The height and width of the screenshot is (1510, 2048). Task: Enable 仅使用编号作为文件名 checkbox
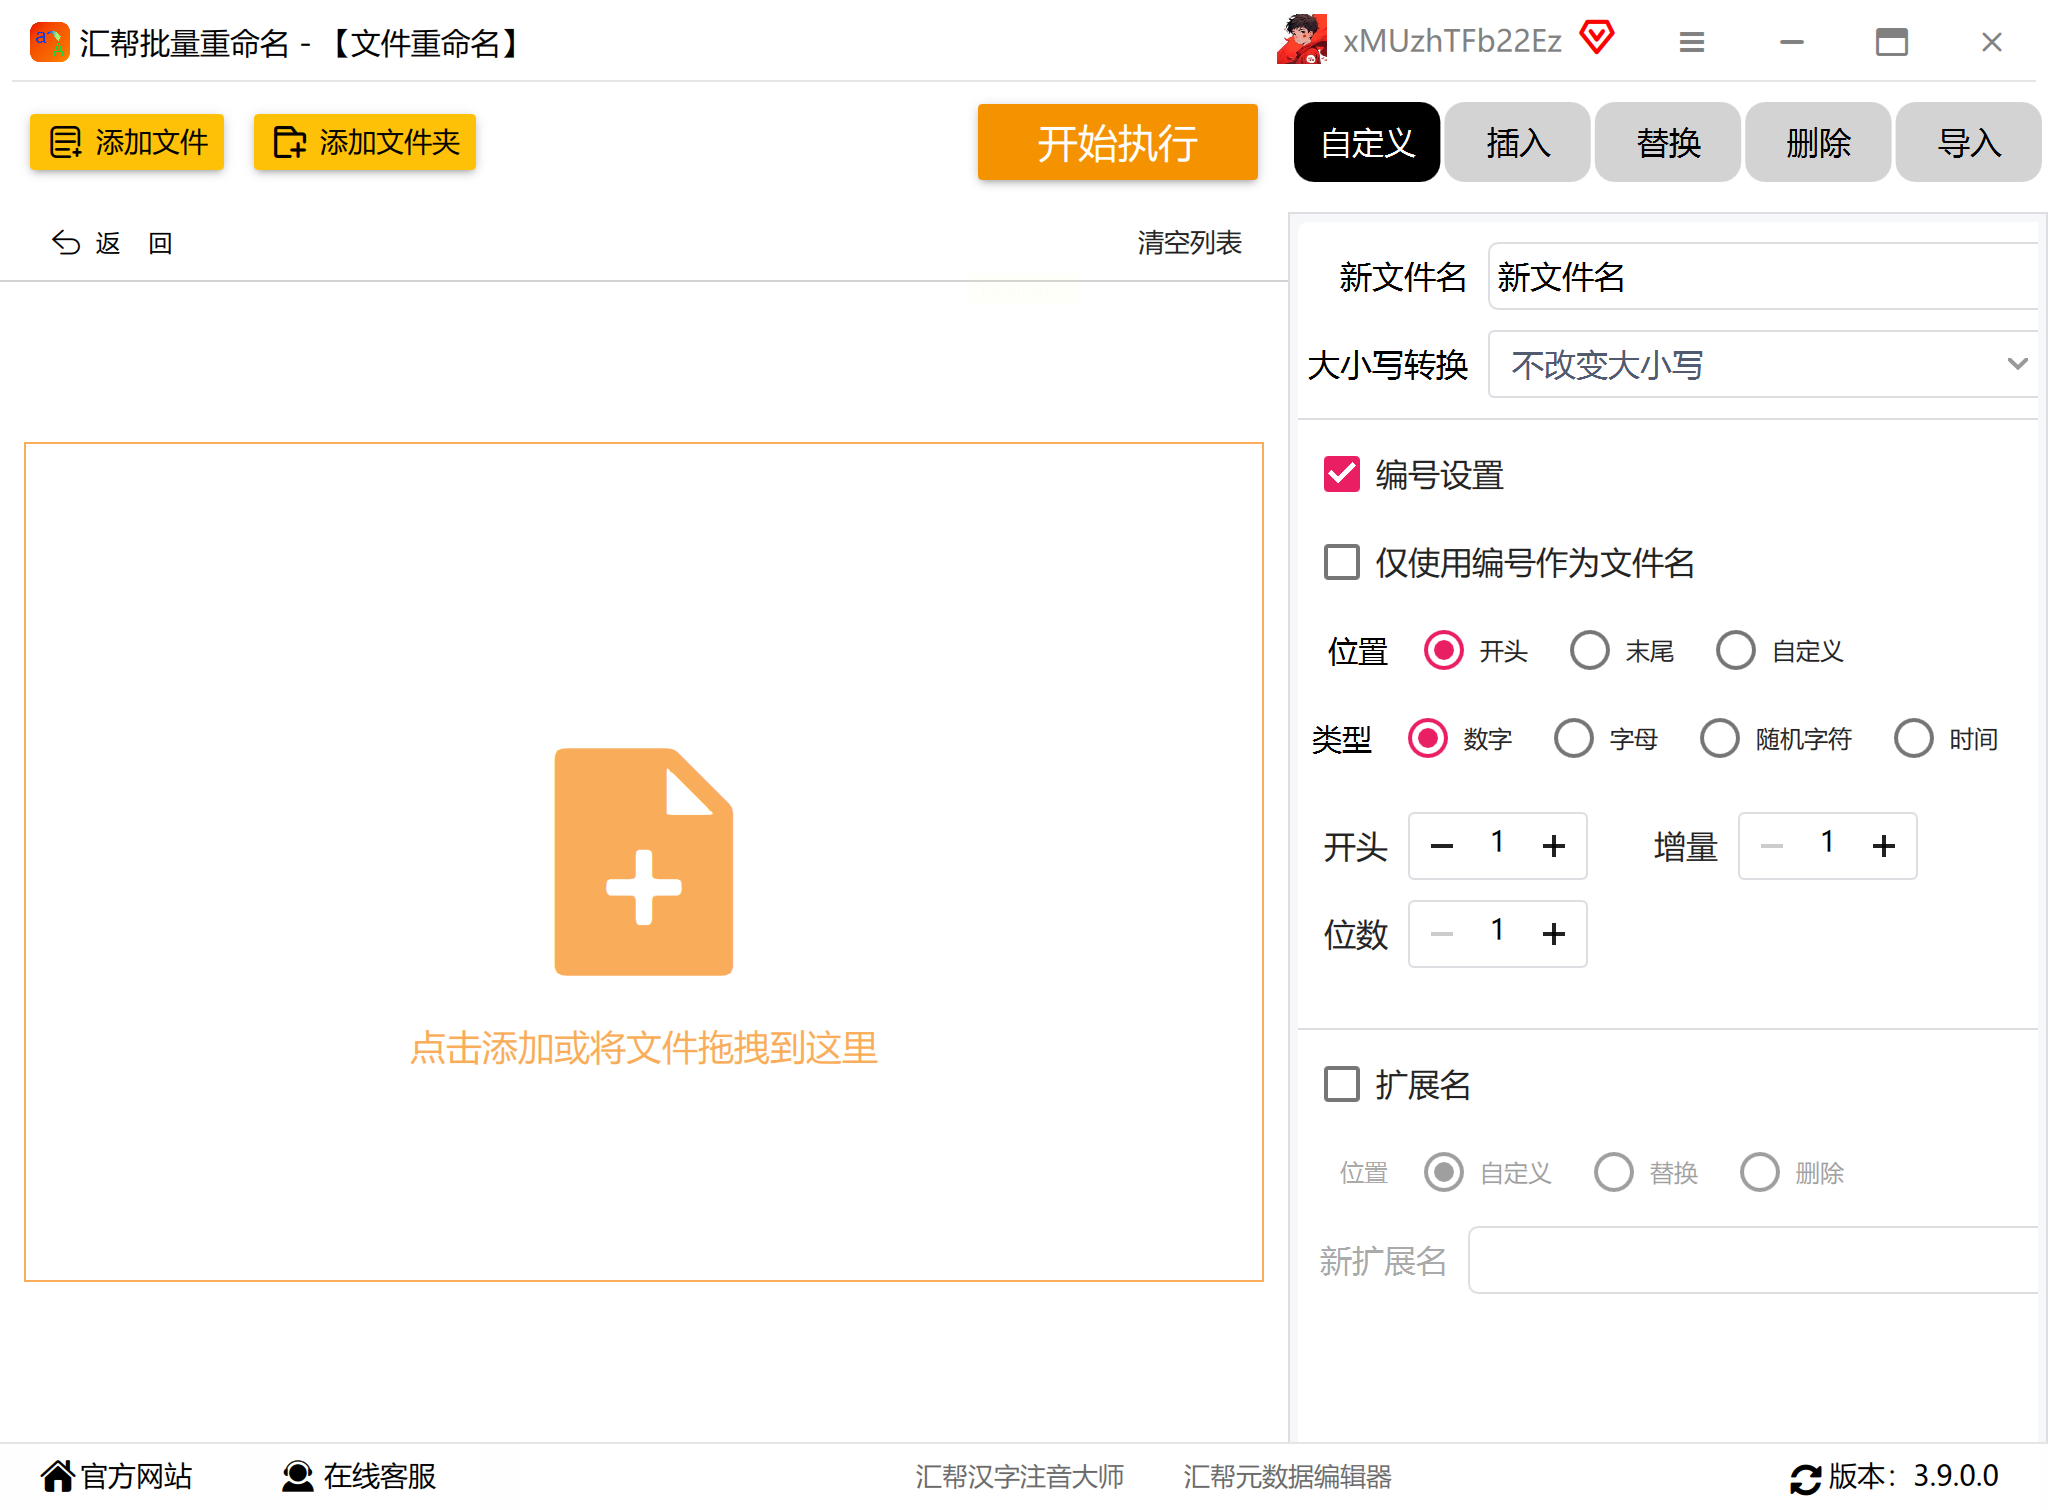tap(1341, 562)
